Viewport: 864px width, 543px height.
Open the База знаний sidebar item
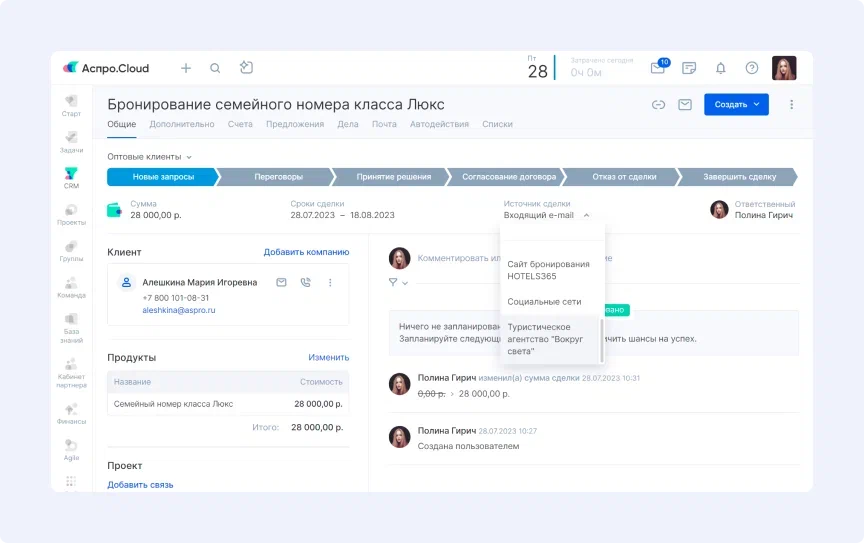point(71,329)
